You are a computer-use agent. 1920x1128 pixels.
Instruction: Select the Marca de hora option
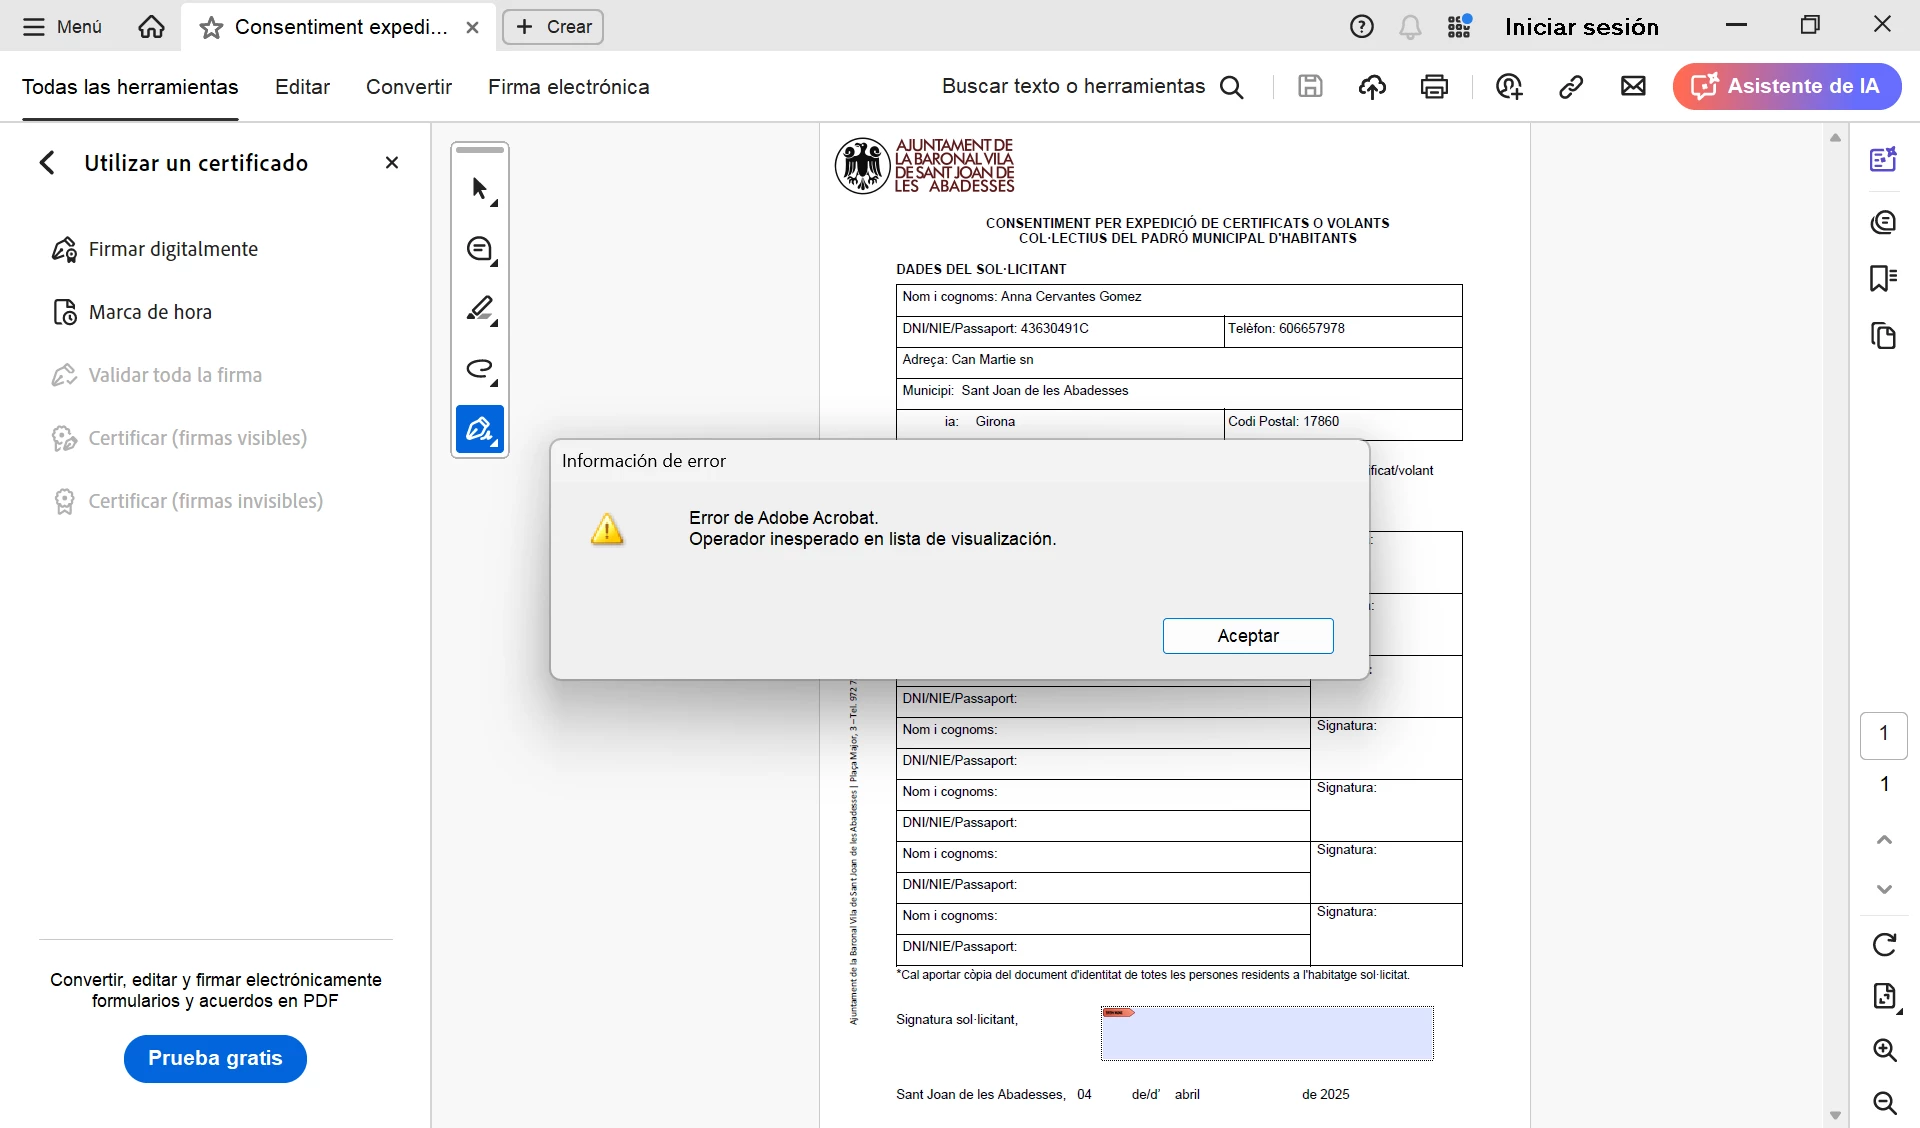[x=150, y=312]
